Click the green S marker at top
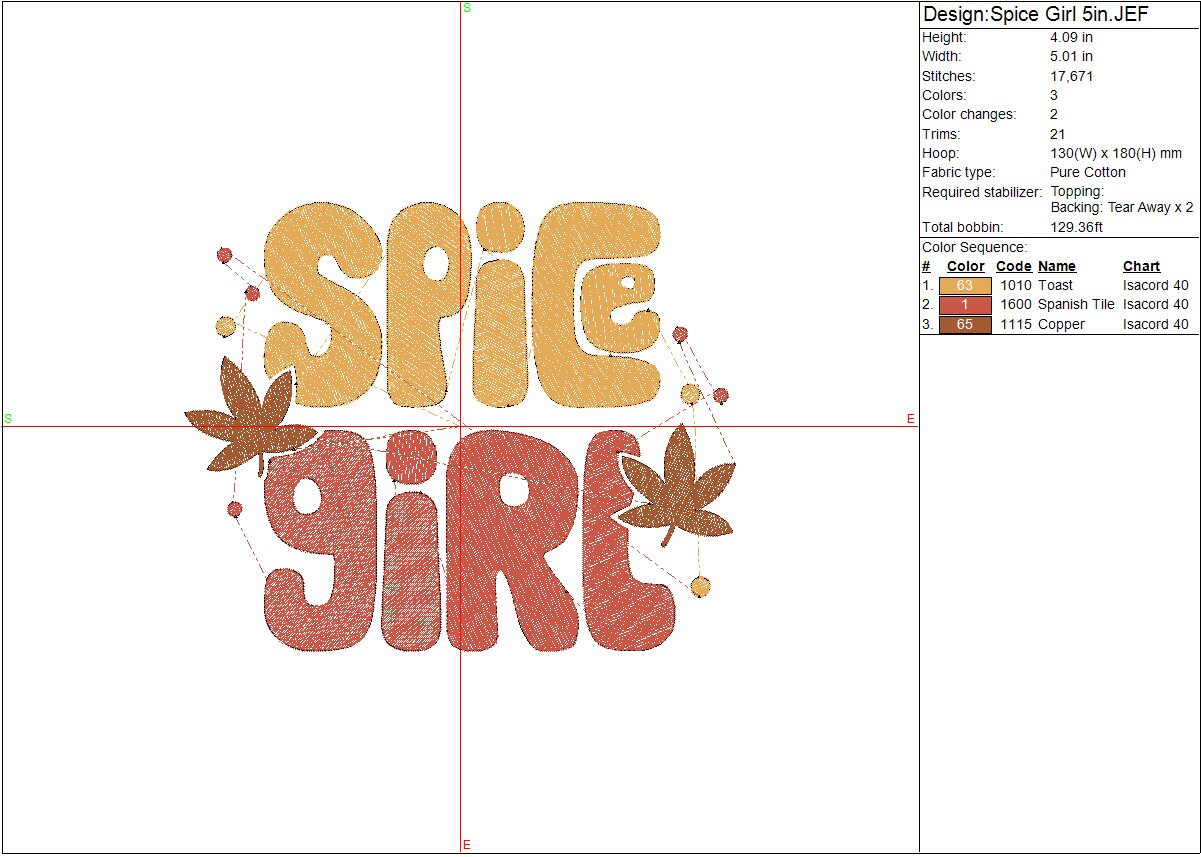This screenshot has width=1201, height=857. click(467, 8)
